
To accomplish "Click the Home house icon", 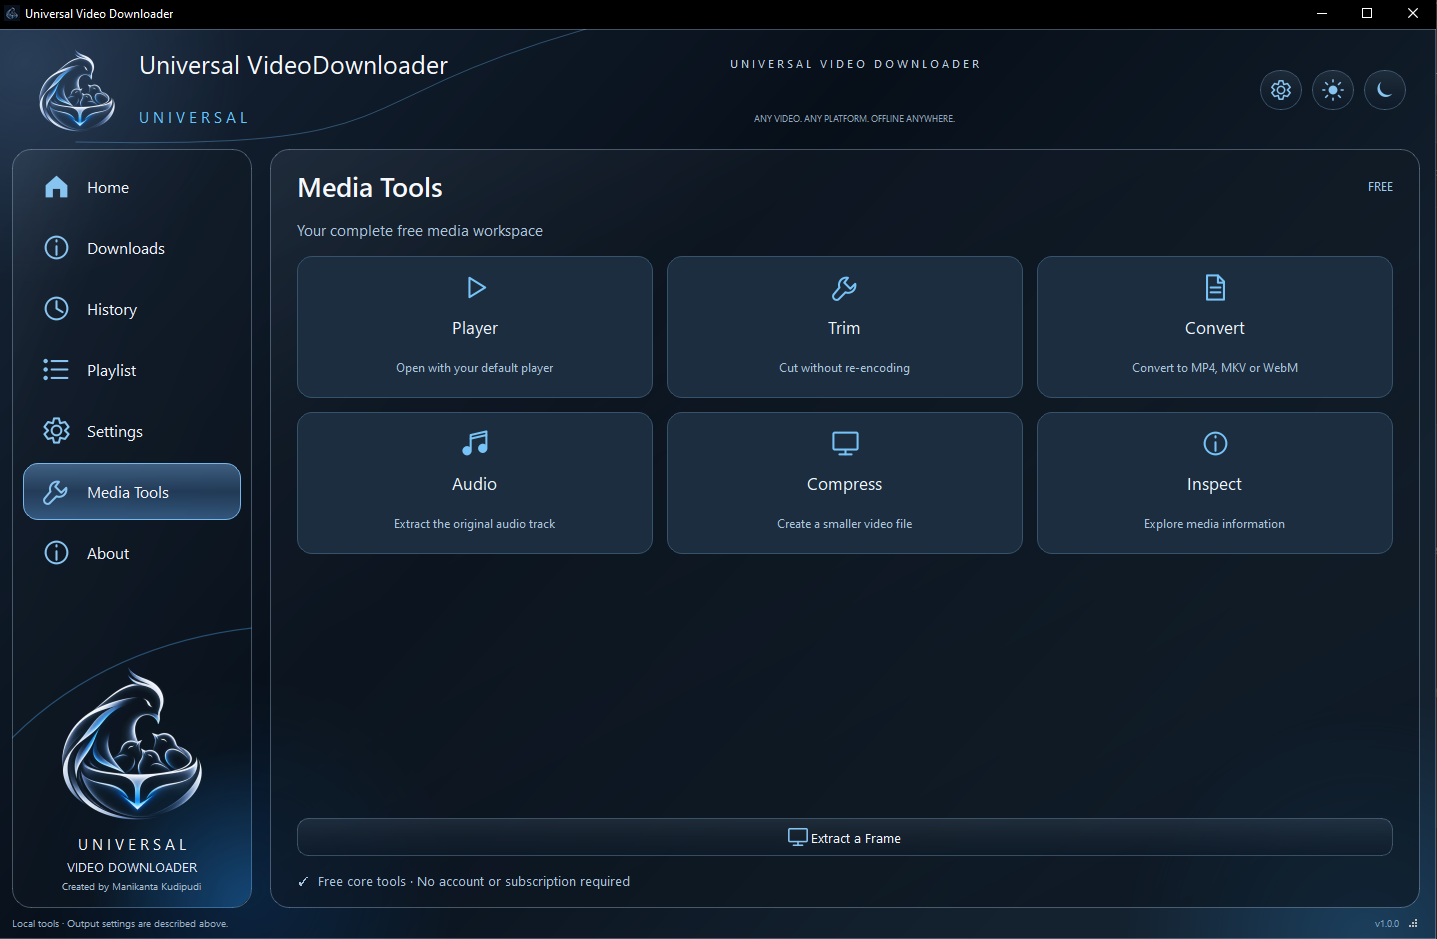I will [57, 187].
